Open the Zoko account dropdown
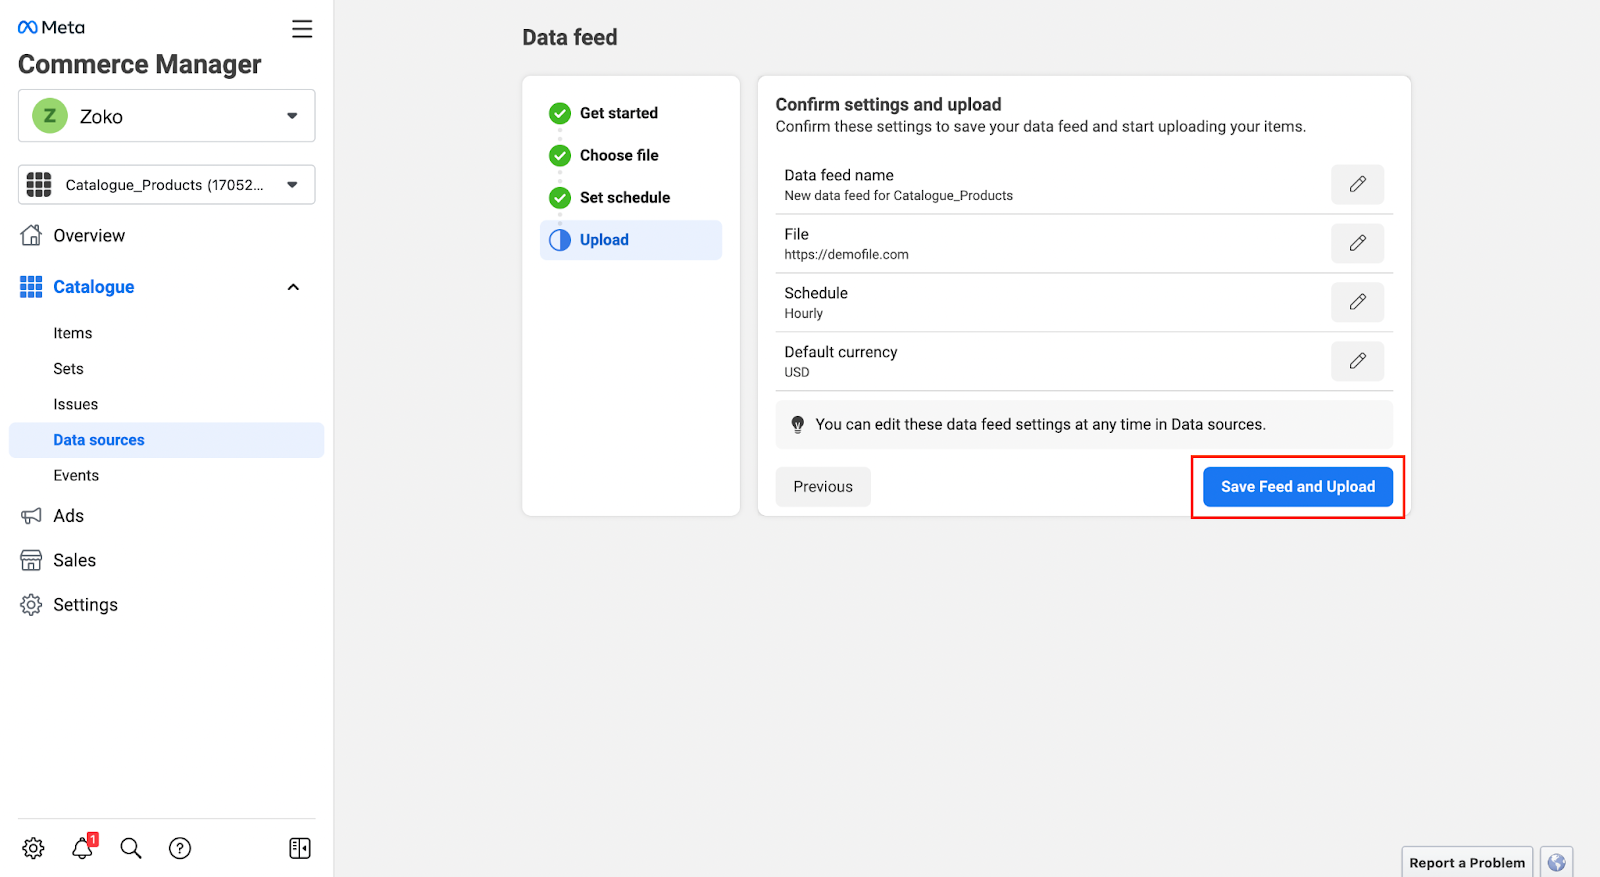Screen dimensions: 1600x877 coord(166,116)
